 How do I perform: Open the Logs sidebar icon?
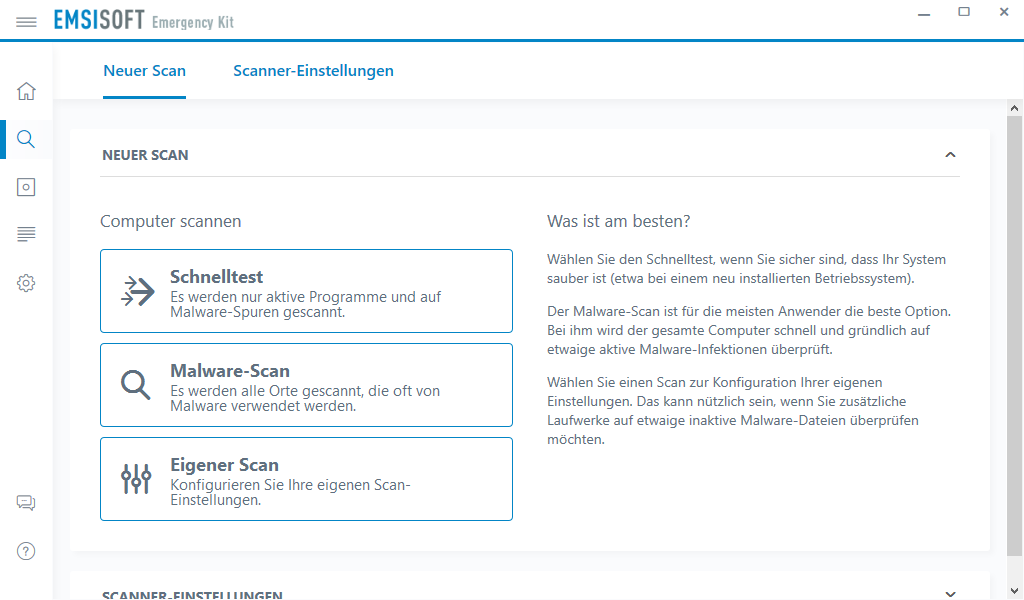click(26, 234)
